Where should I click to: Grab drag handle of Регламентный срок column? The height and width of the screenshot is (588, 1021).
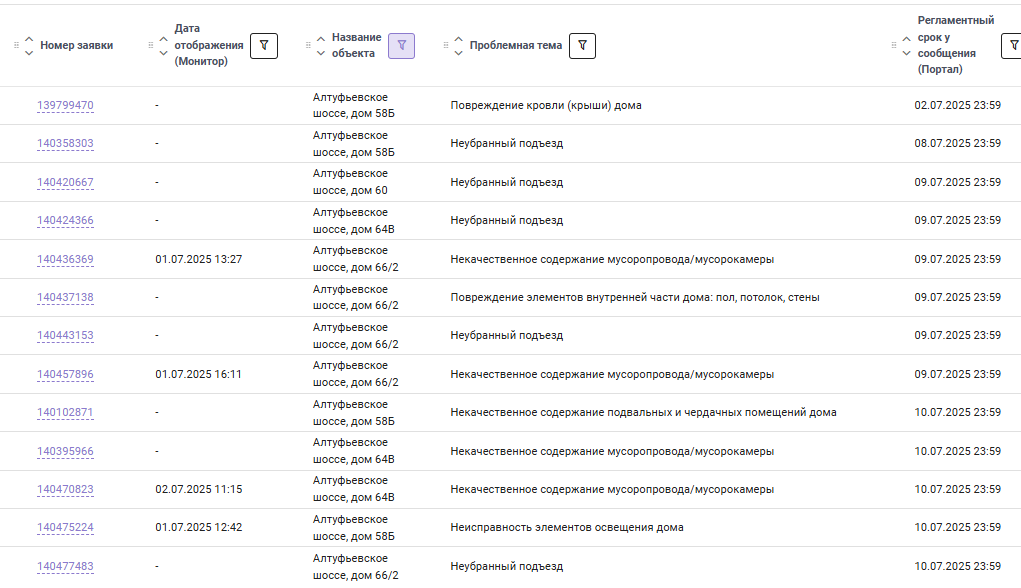coord(893,46)
